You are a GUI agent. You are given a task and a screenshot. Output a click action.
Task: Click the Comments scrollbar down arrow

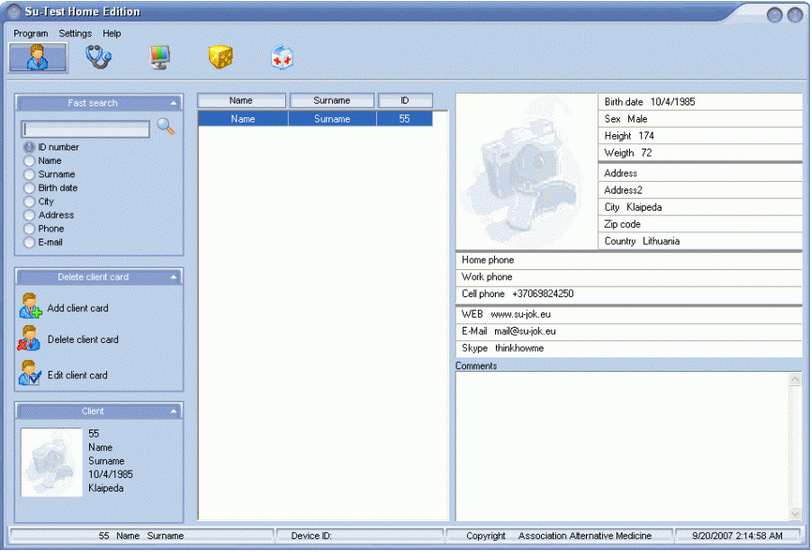point(795,513)
